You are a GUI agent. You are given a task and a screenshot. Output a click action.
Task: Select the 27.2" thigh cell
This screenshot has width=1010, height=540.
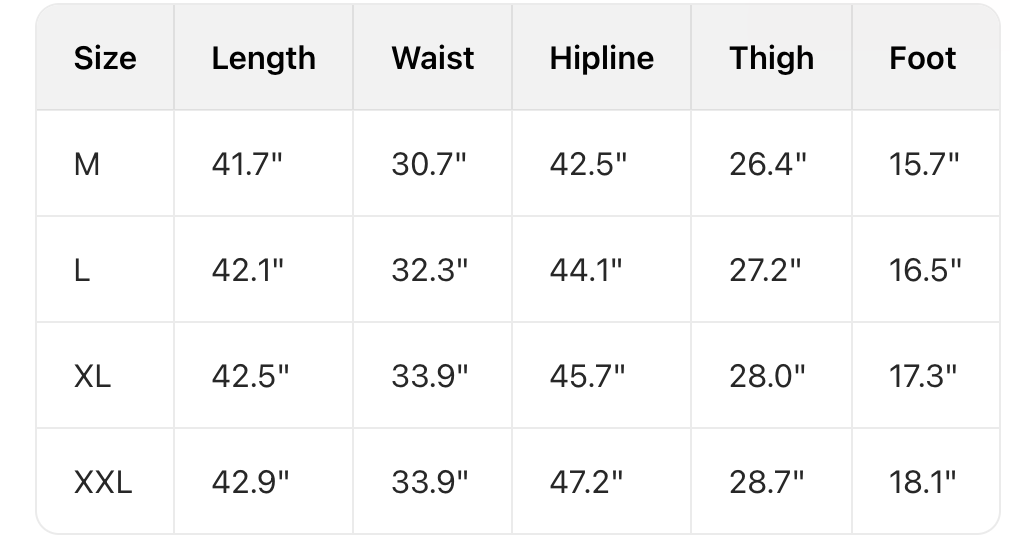click(x=767, y=270)
